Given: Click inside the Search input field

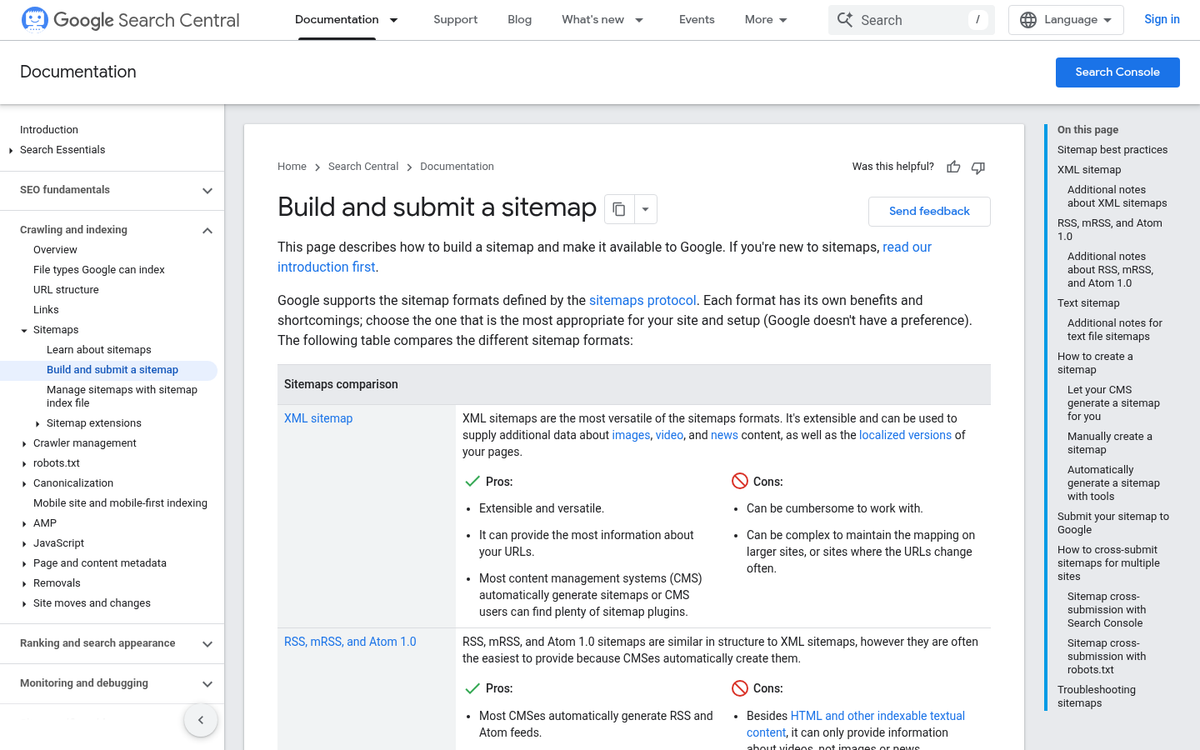Looking at the screenshot, I should [x=900, y=19].
